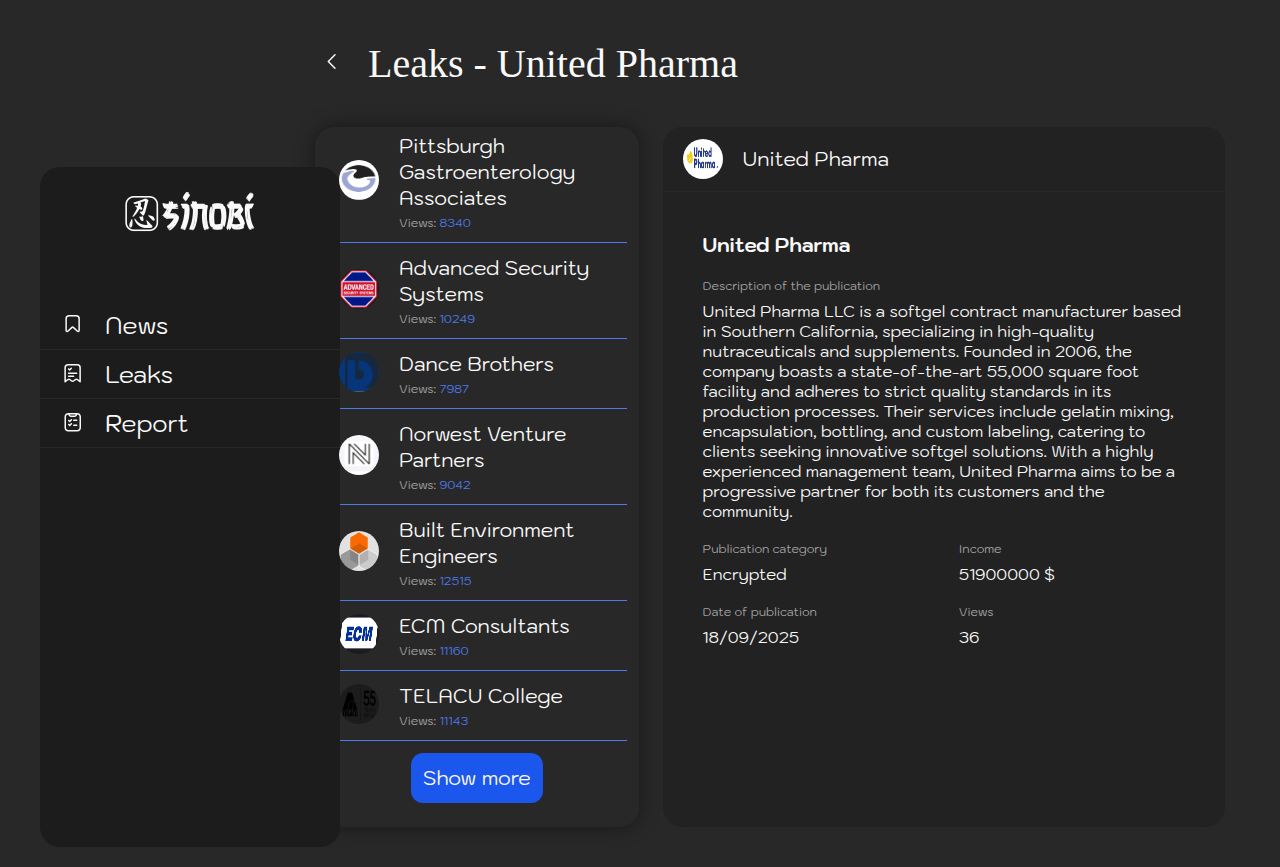This screenshot has height=867, width=1280.
Task: Click the News bookmark icon
Action: click(72, 324)
